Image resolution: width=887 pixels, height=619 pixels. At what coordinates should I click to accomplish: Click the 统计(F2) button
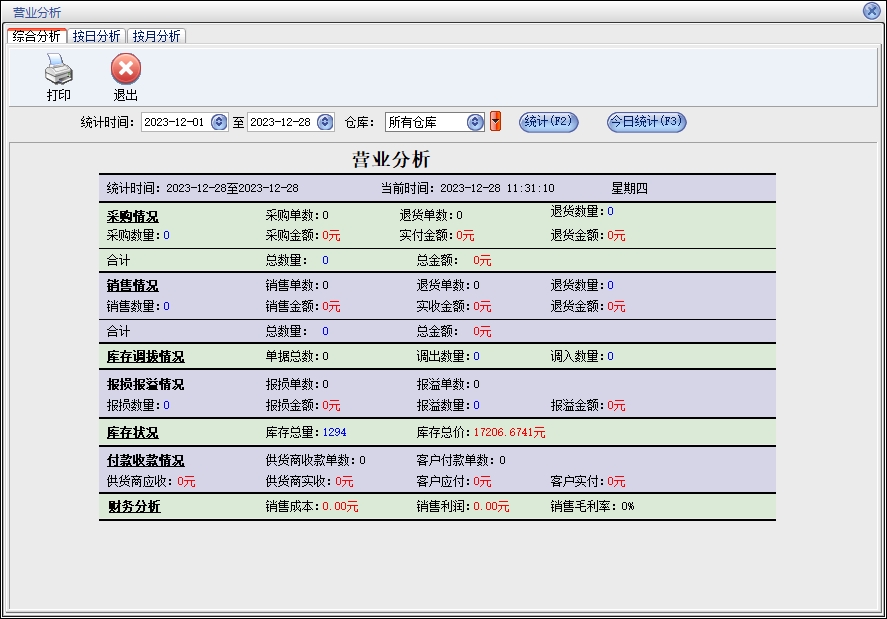[x=548, y=122]
